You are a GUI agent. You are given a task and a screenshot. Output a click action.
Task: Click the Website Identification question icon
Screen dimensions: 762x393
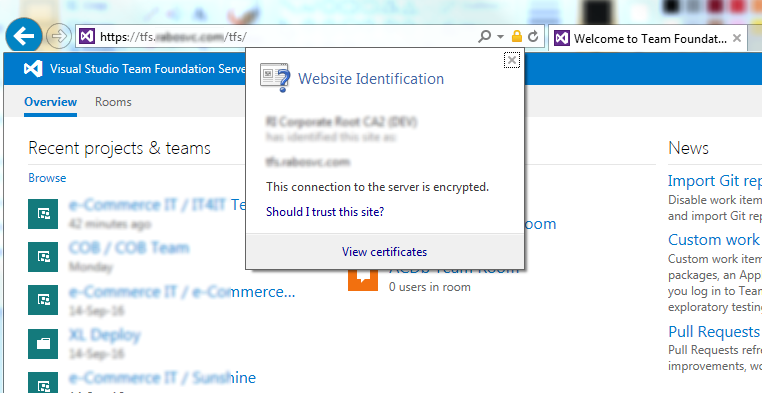275,77
